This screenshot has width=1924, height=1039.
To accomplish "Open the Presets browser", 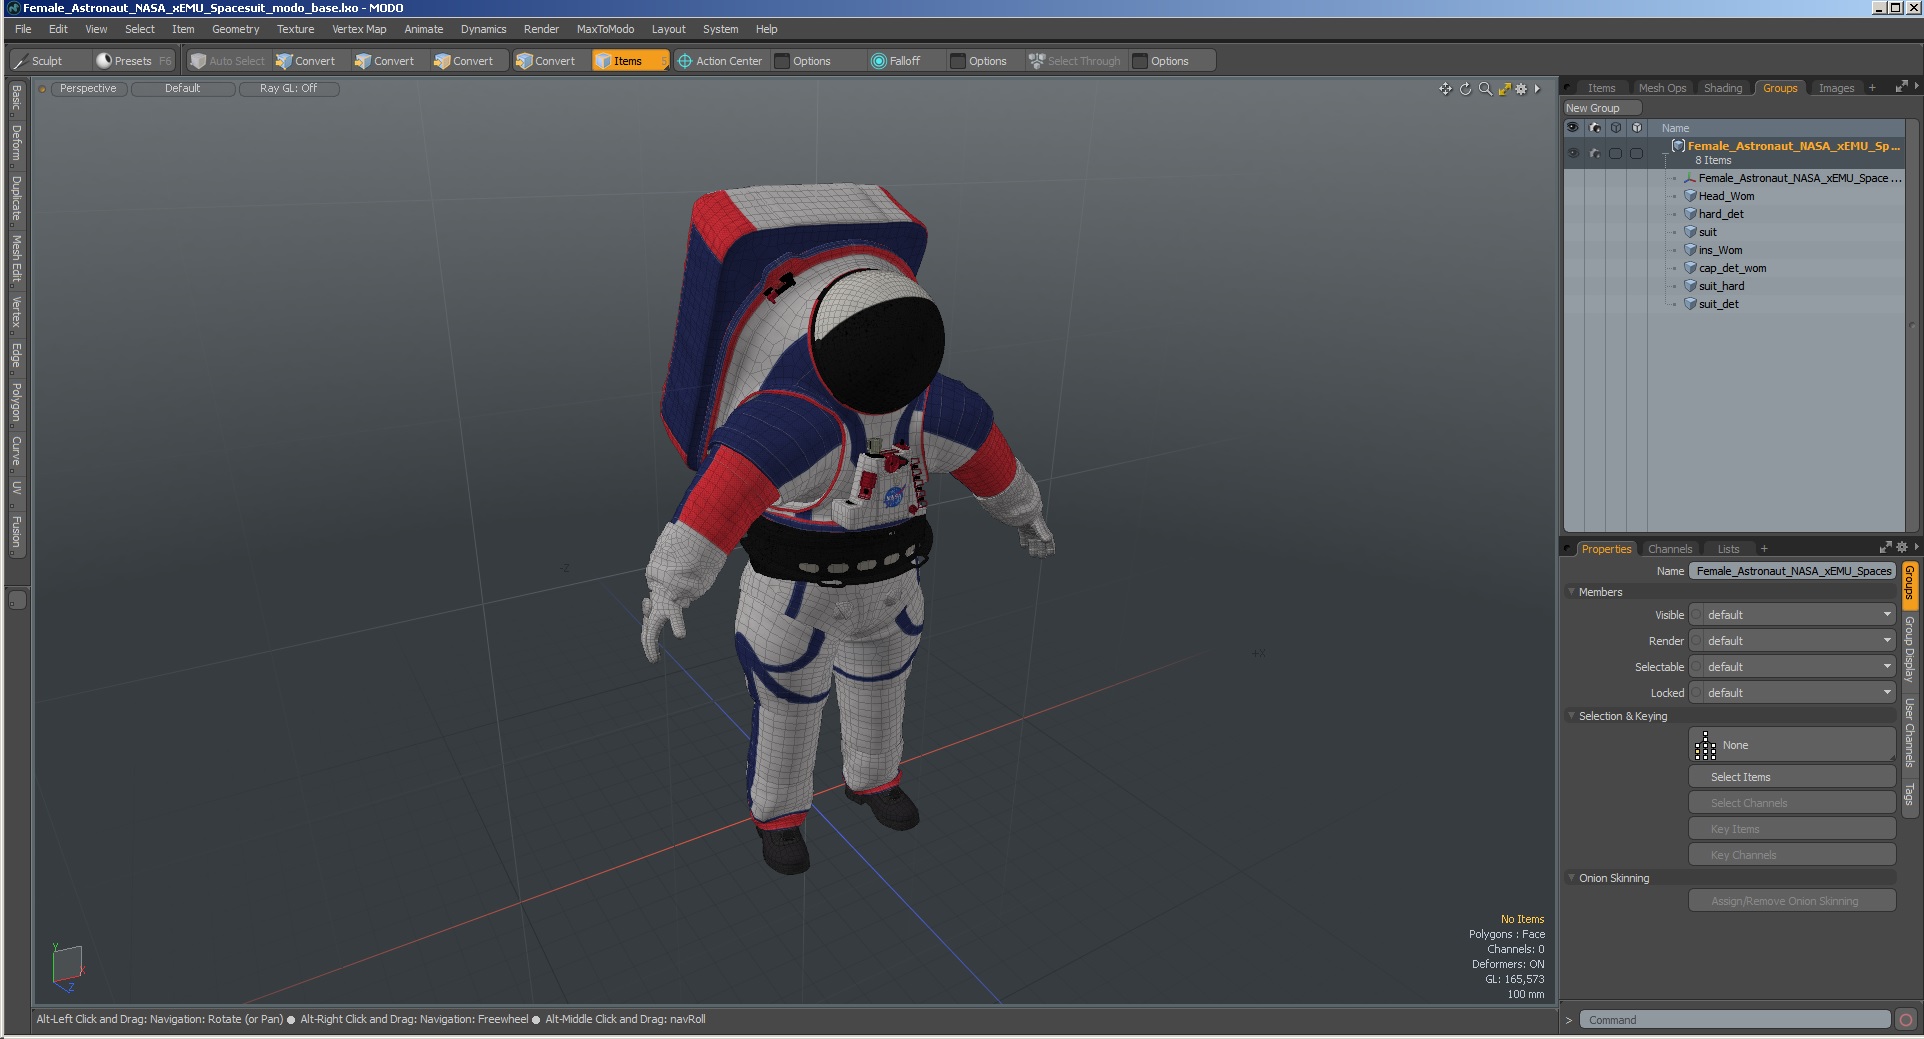I will (133, 61).
